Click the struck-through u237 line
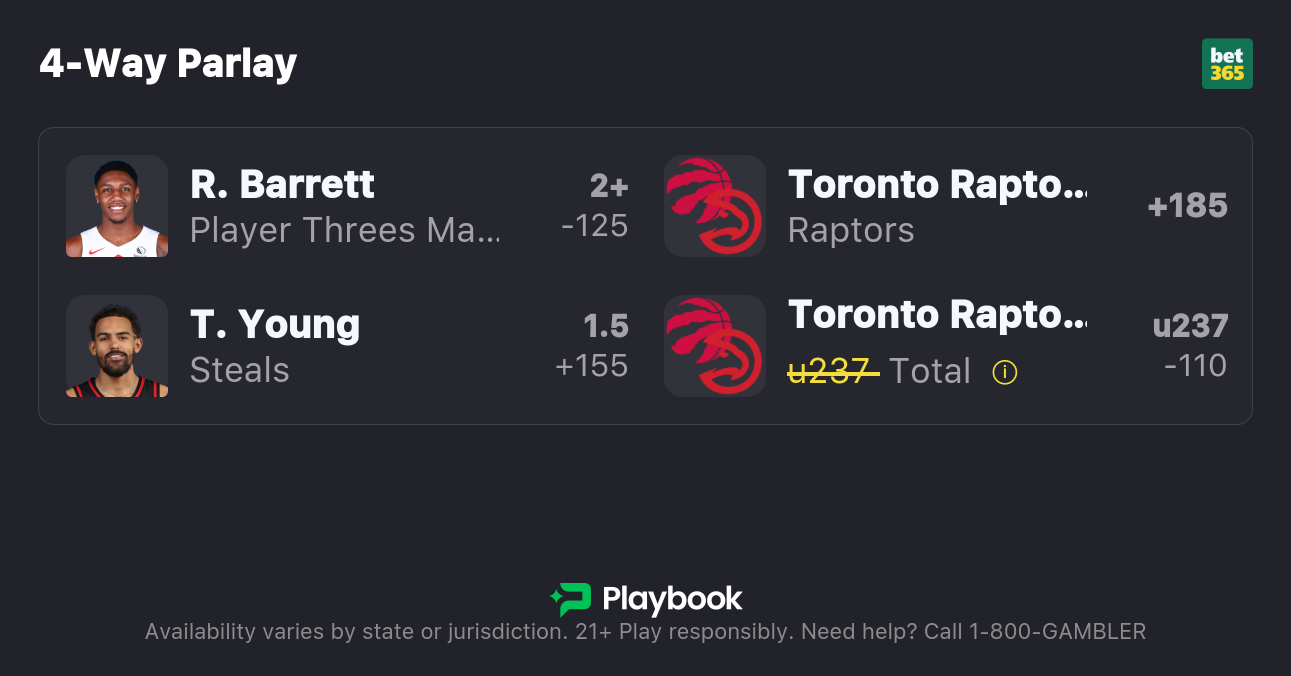The image size is (1291, 676). pos(833,371)
